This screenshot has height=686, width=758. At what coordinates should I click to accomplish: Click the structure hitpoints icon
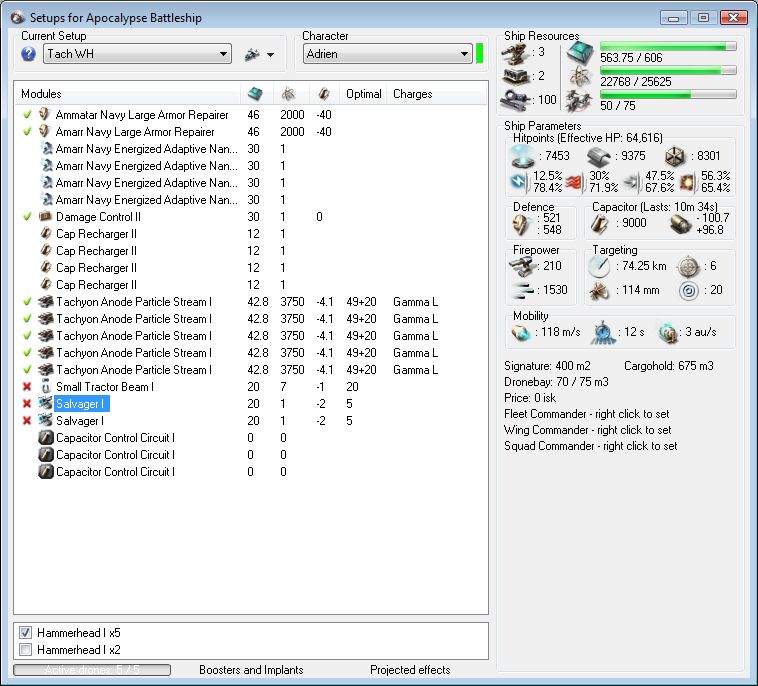[675, 156]
